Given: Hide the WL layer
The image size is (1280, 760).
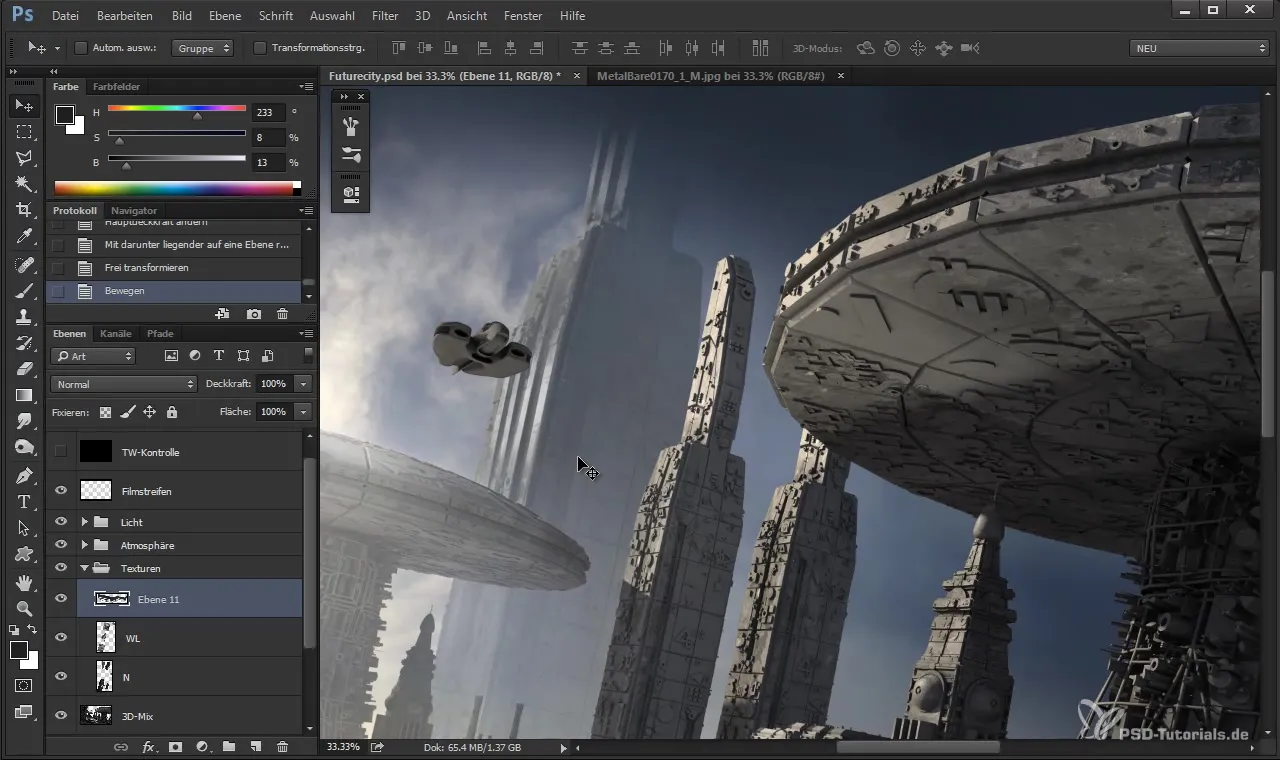Looking at the screenshot, I should [60, 638].
